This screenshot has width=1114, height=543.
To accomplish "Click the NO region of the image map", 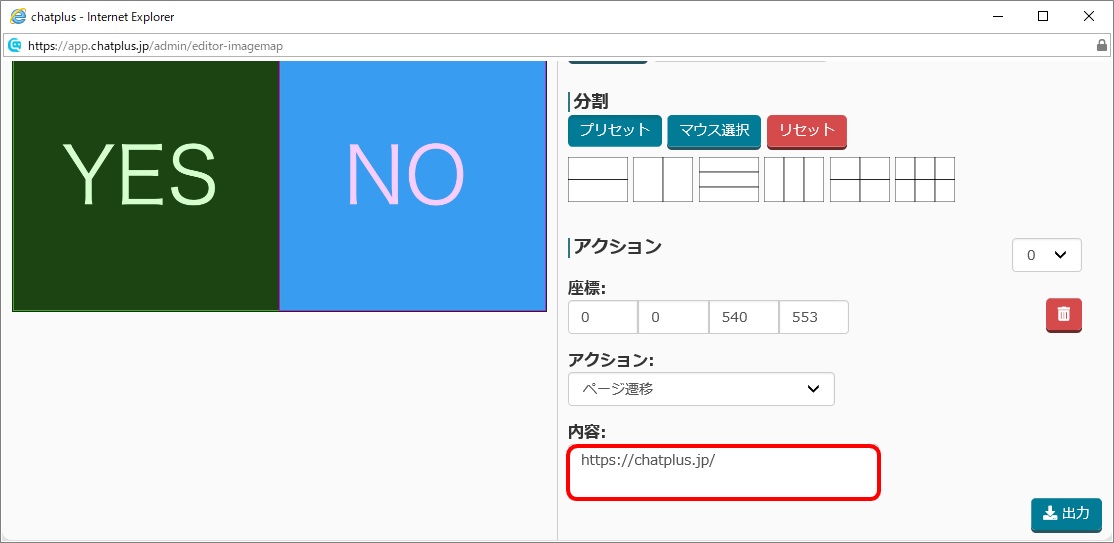I will point(413,185).
